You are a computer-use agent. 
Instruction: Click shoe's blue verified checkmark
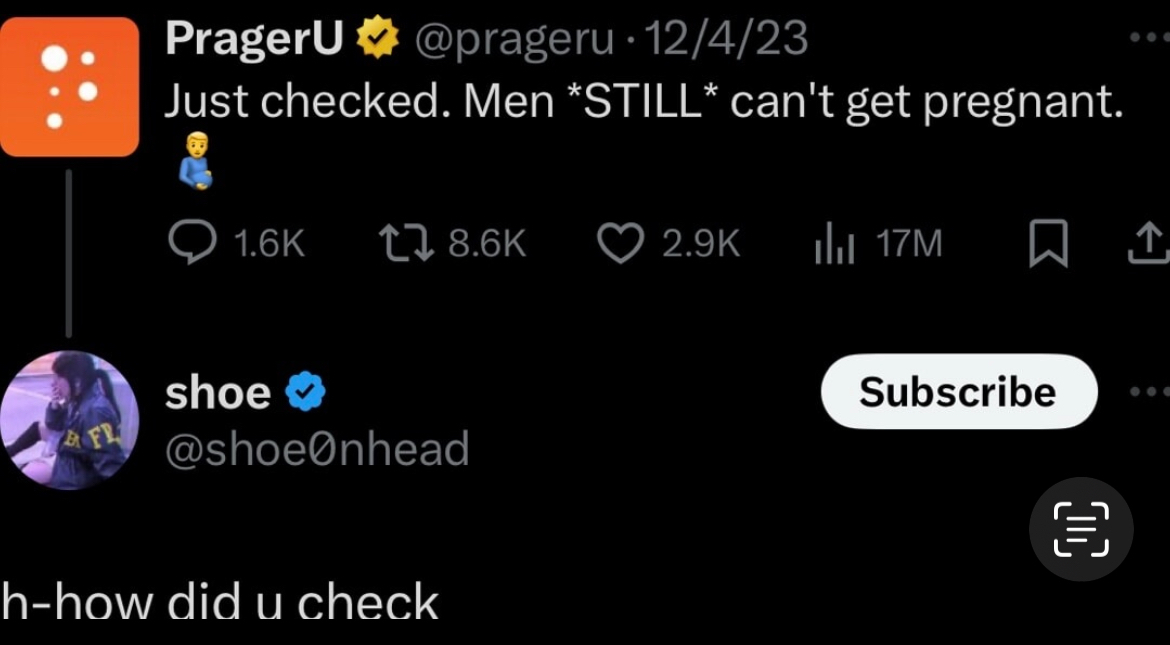coord(306,393)
